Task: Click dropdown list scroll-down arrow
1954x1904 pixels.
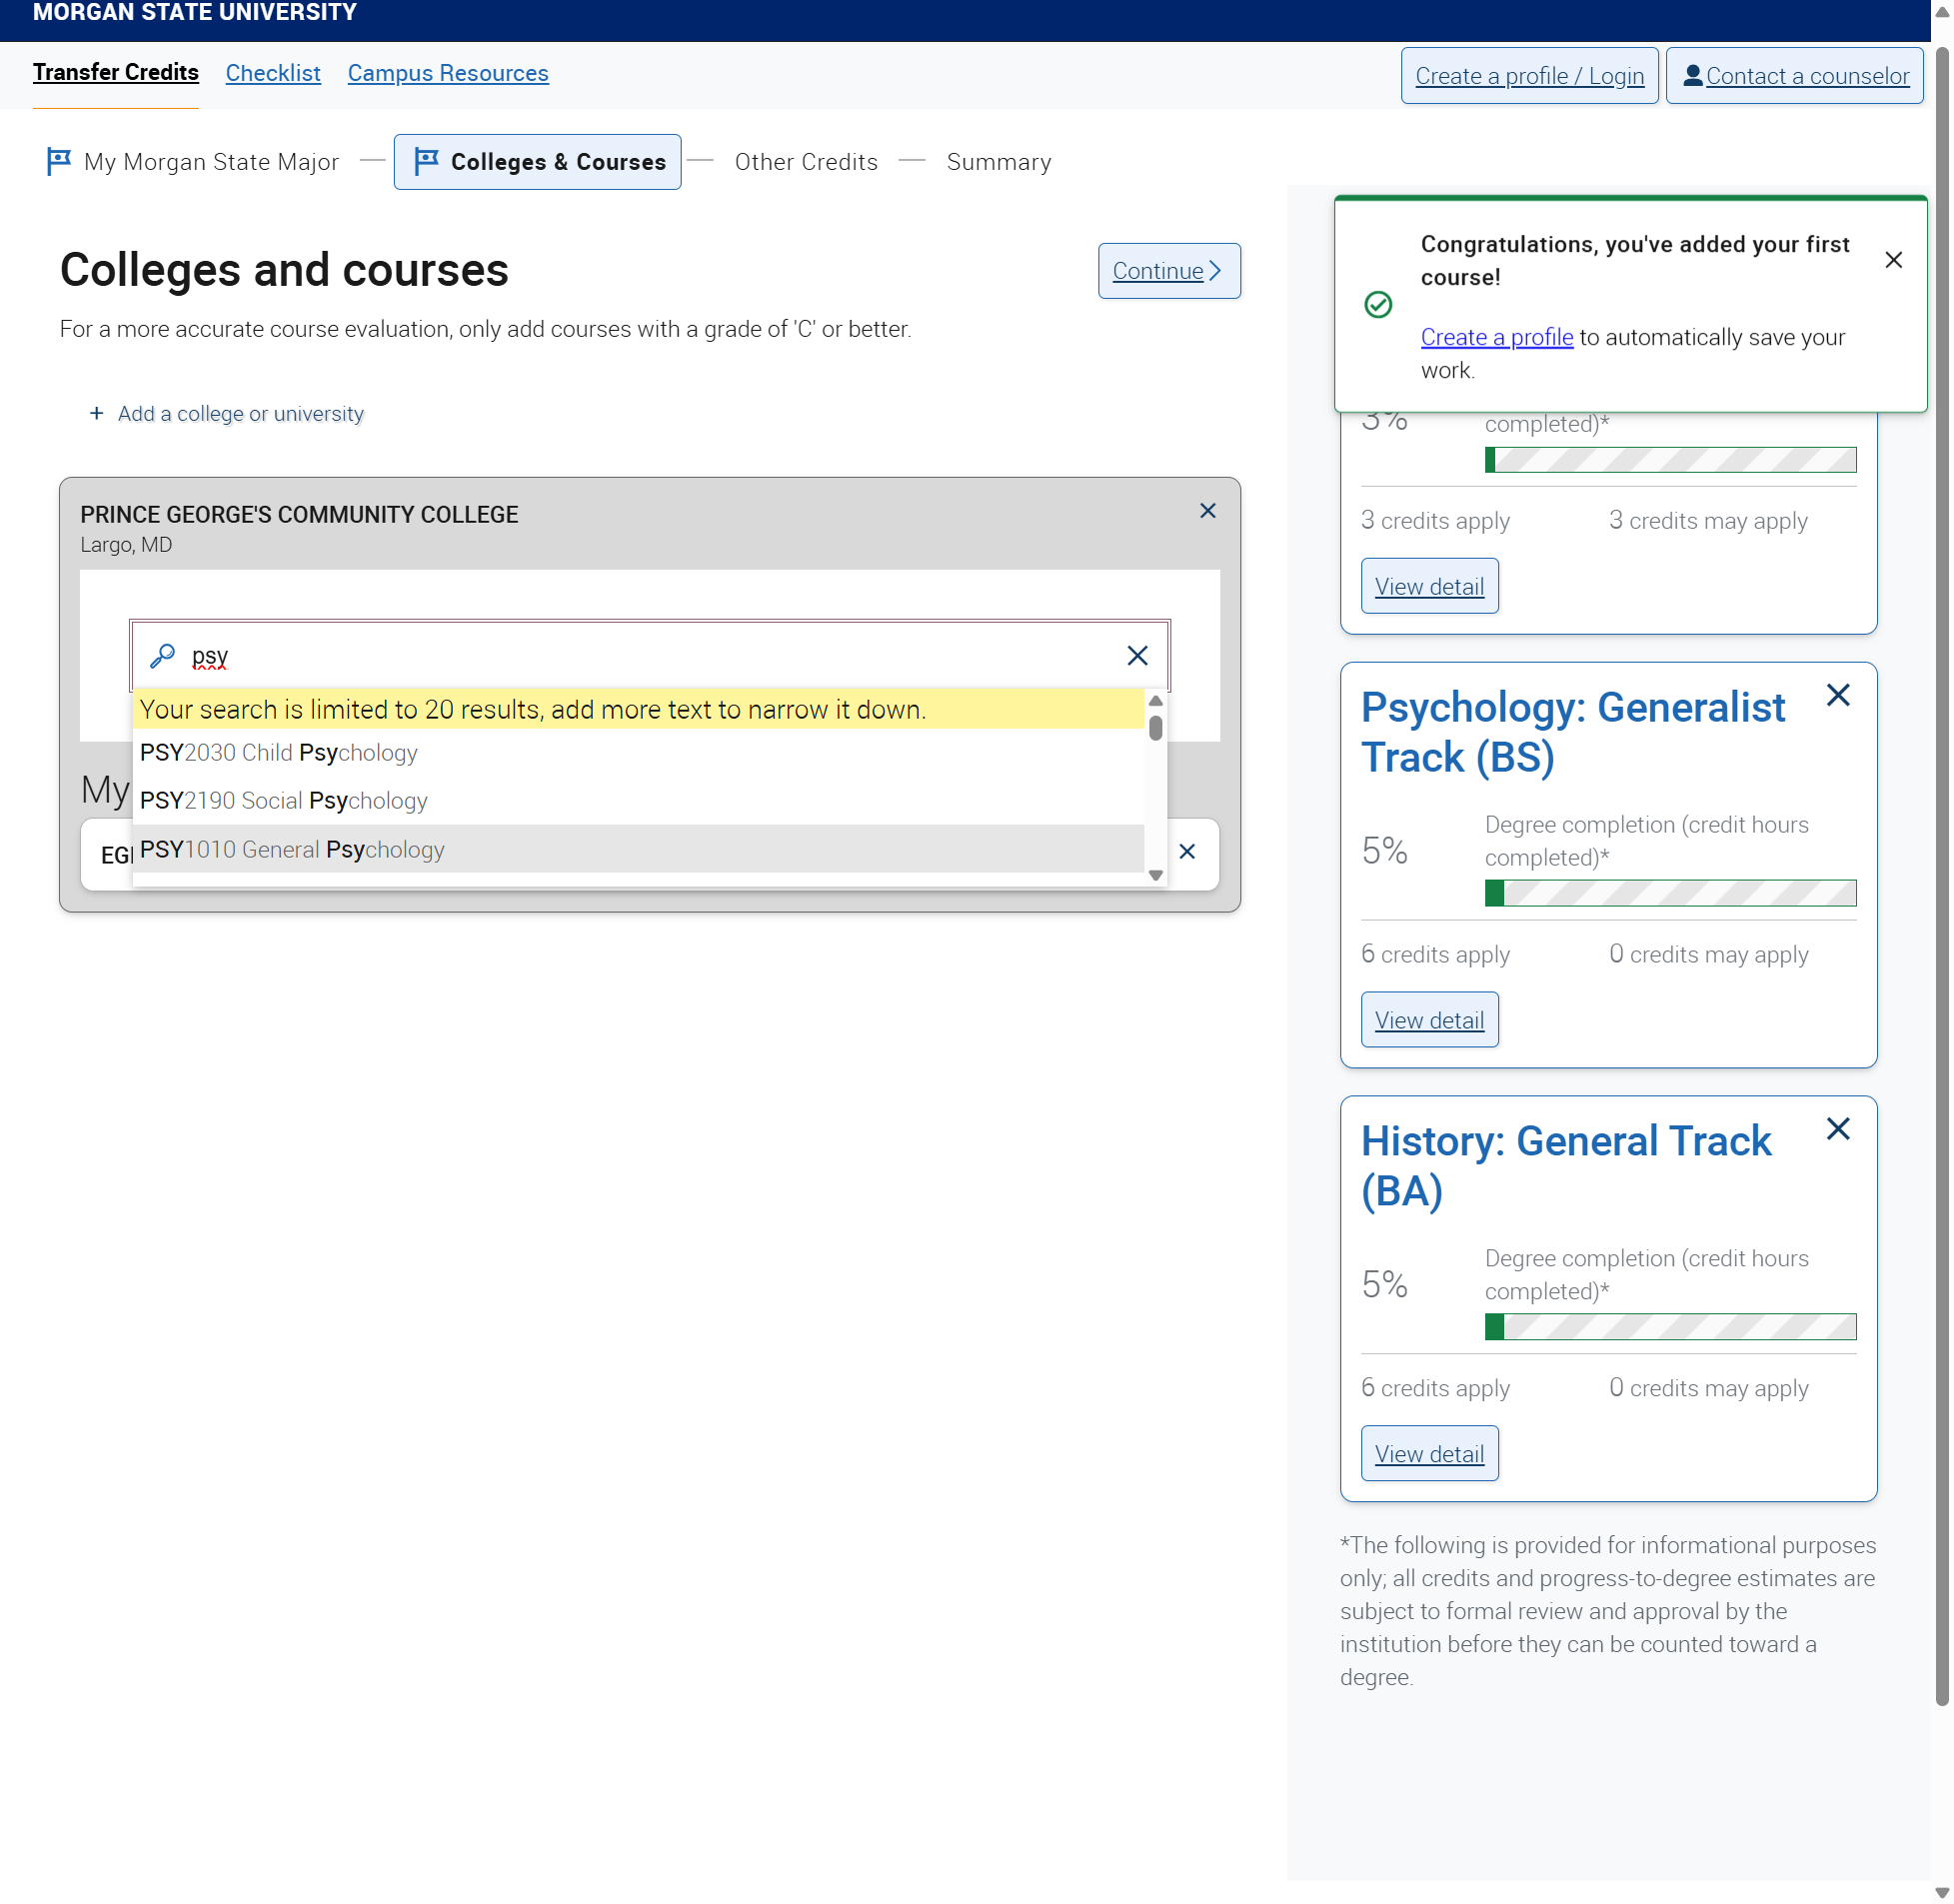Action: point(1155,876)
